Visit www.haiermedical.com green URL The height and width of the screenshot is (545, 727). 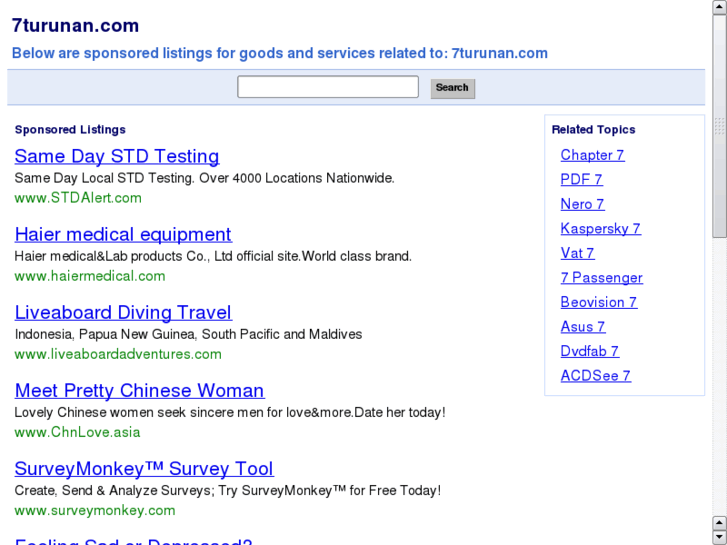pos(90,276)
